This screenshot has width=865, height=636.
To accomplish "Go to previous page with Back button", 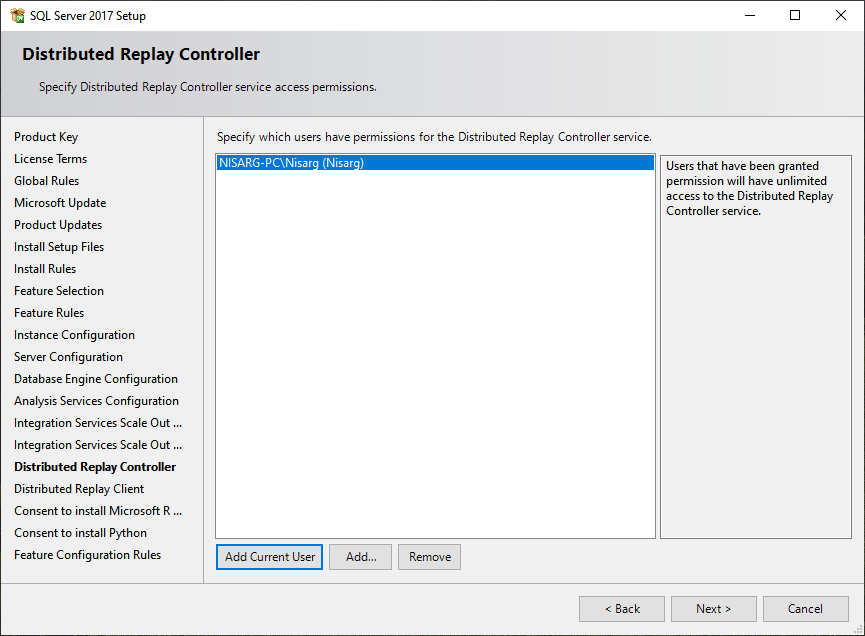I will pyautogui.click(x=622, y=608).
